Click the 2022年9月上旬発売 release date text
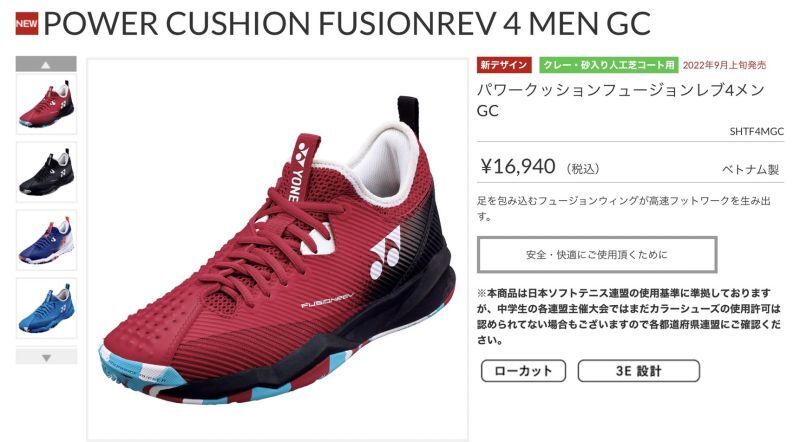Image resolution: width=800 pixels, height=442 pixels. coord(724,65)
